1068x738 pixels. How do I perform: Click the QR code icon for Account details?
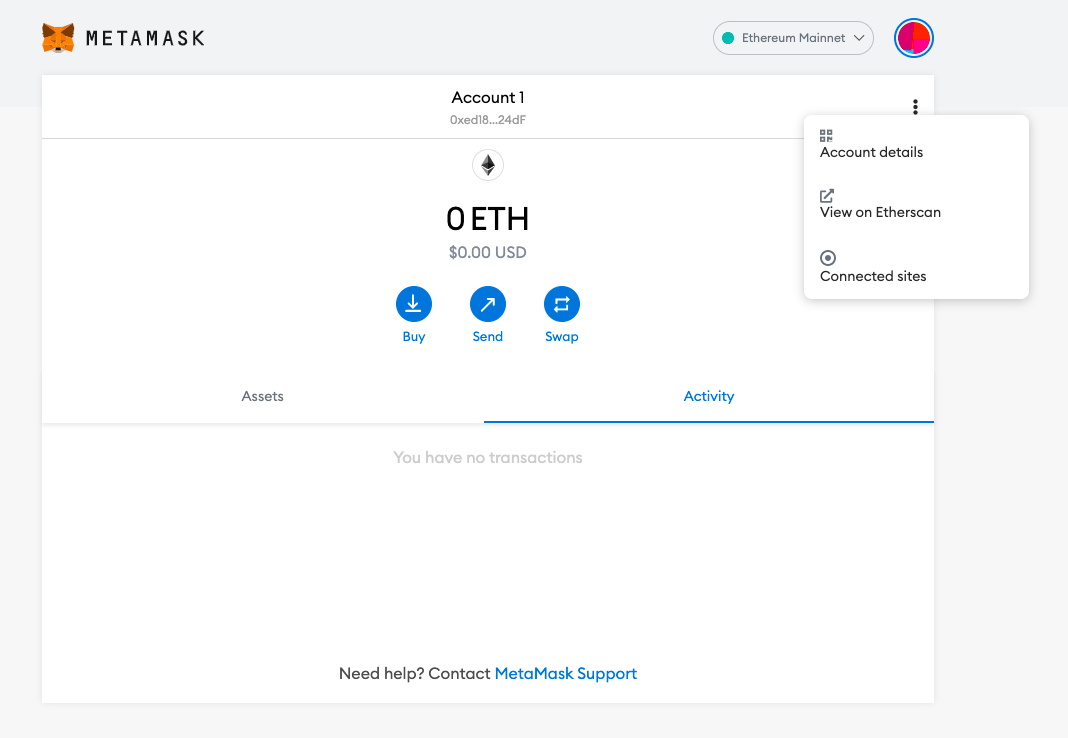(x=826, y=135)
